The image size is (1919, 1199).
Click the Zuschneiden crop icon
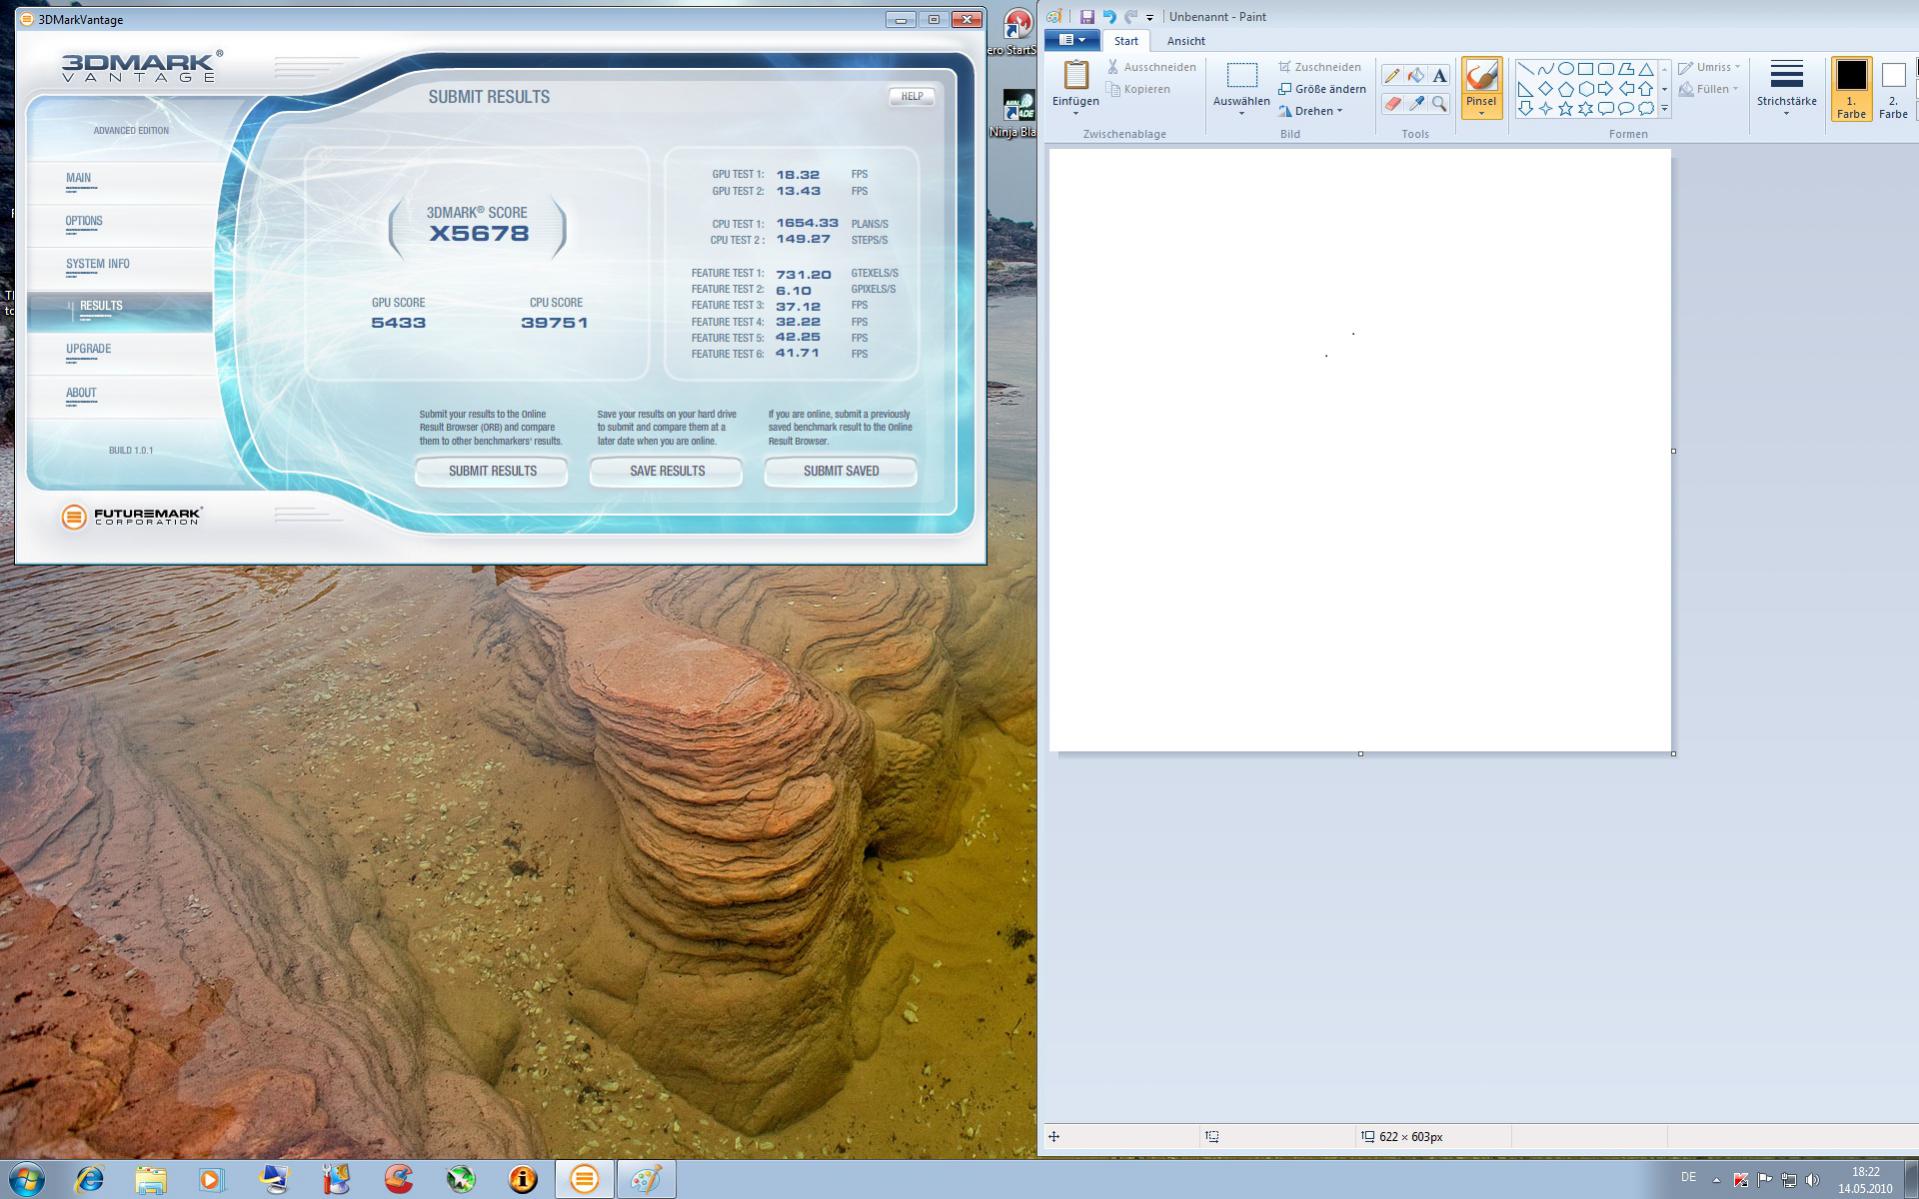click(1285, 67)
